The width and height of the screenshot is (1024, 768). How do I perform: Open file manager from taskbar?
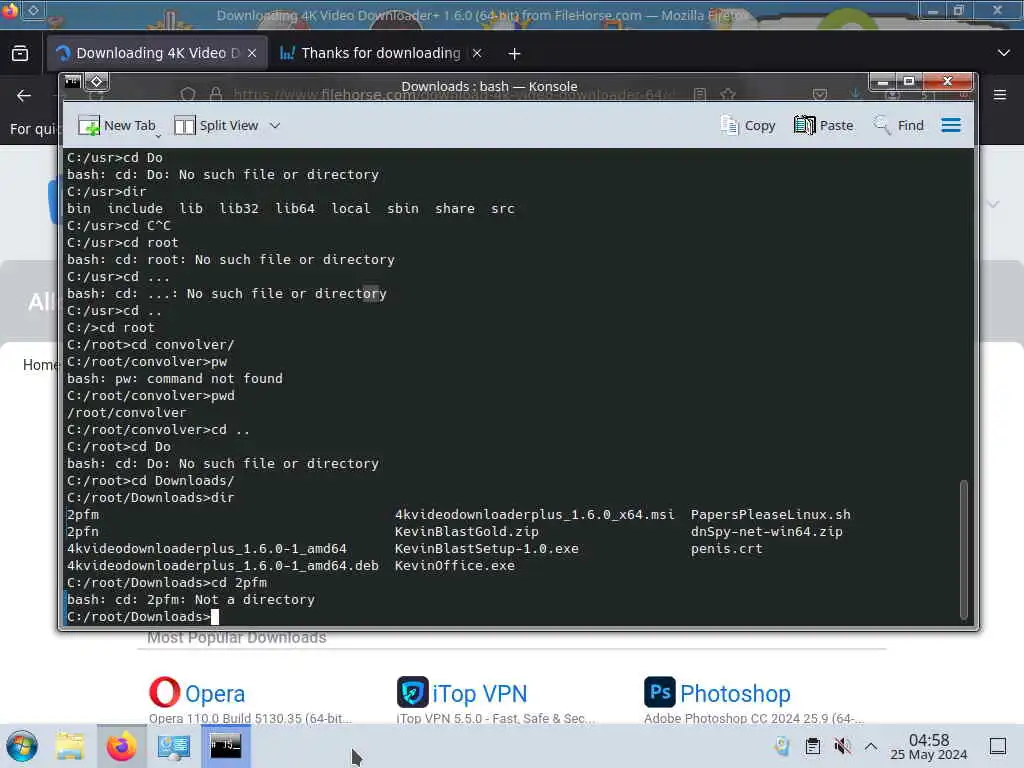click(x=70, y=746)
